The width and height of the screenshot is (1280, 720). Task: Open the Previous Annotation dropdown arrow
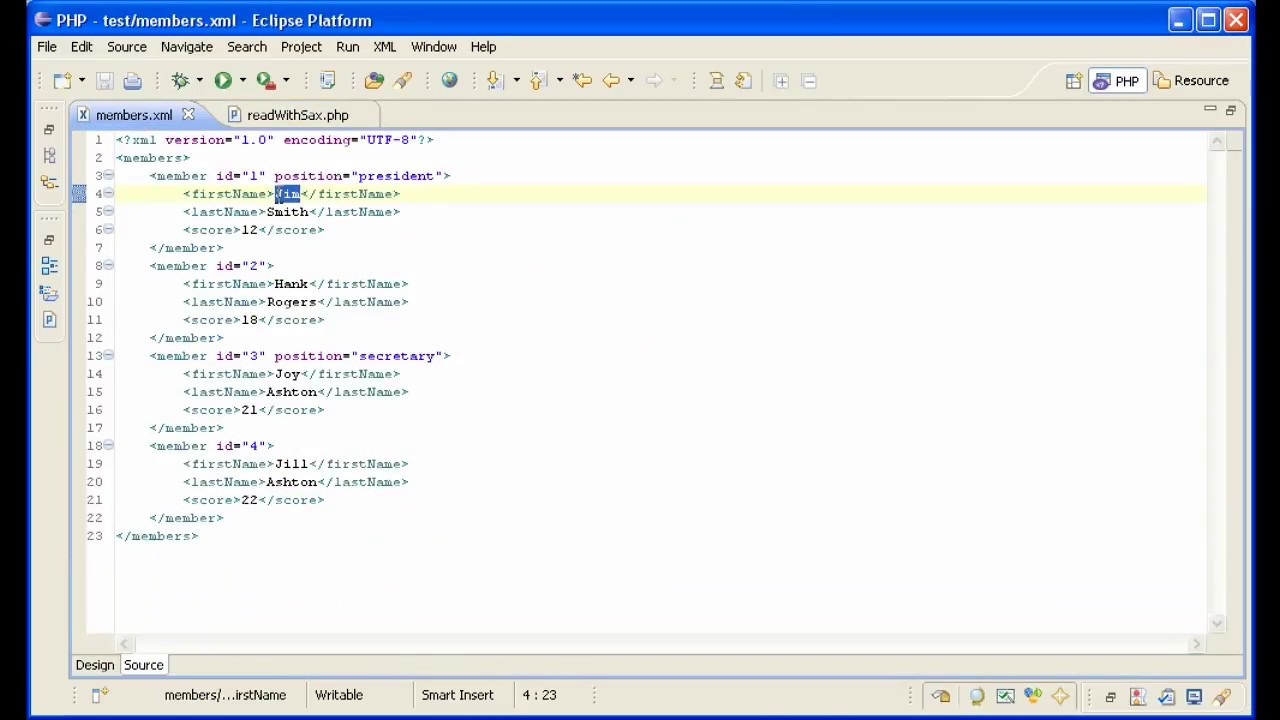pyautogui.click(x=559, y=81)
